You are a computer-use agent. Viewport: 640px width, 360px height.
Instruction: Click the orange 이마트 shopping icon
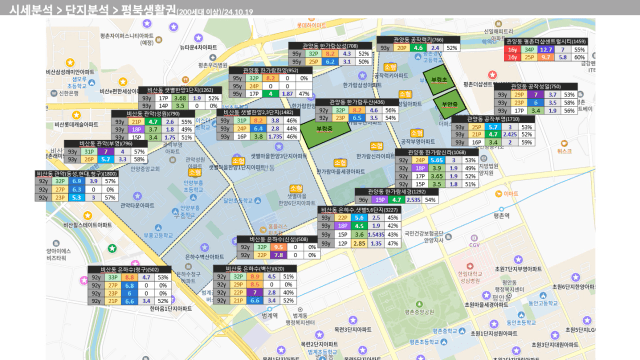pyautogui.click(x=498, y=194)
